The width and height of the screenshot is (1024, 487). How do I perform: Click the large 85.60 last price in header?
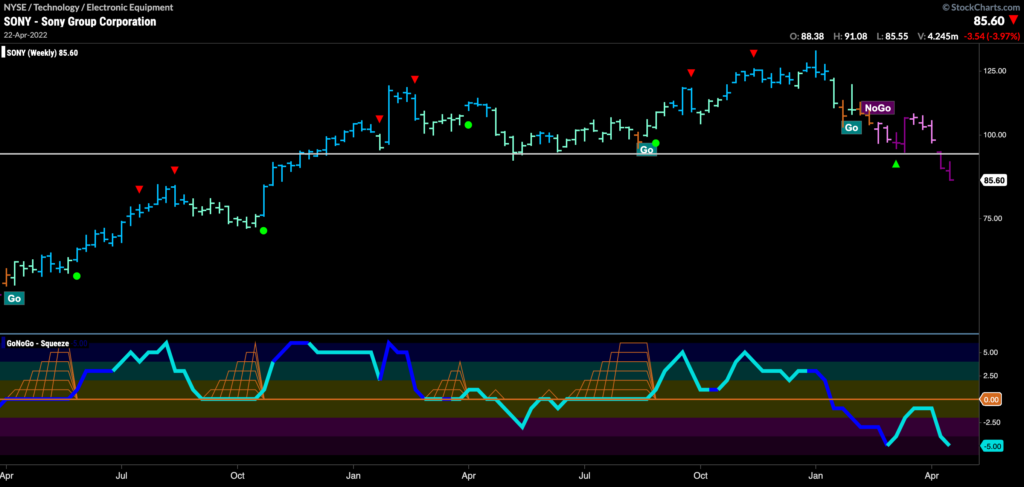click(989, 22)
